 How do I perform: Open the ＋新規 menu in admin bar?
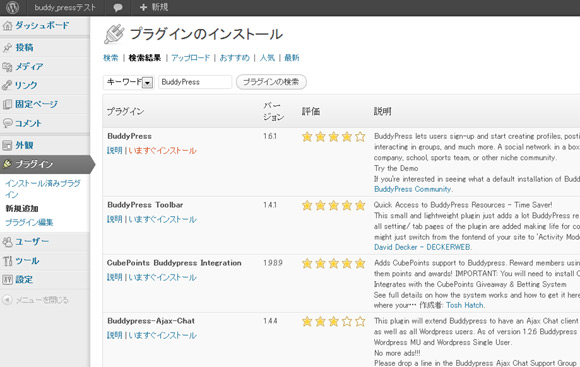(154, 7)
